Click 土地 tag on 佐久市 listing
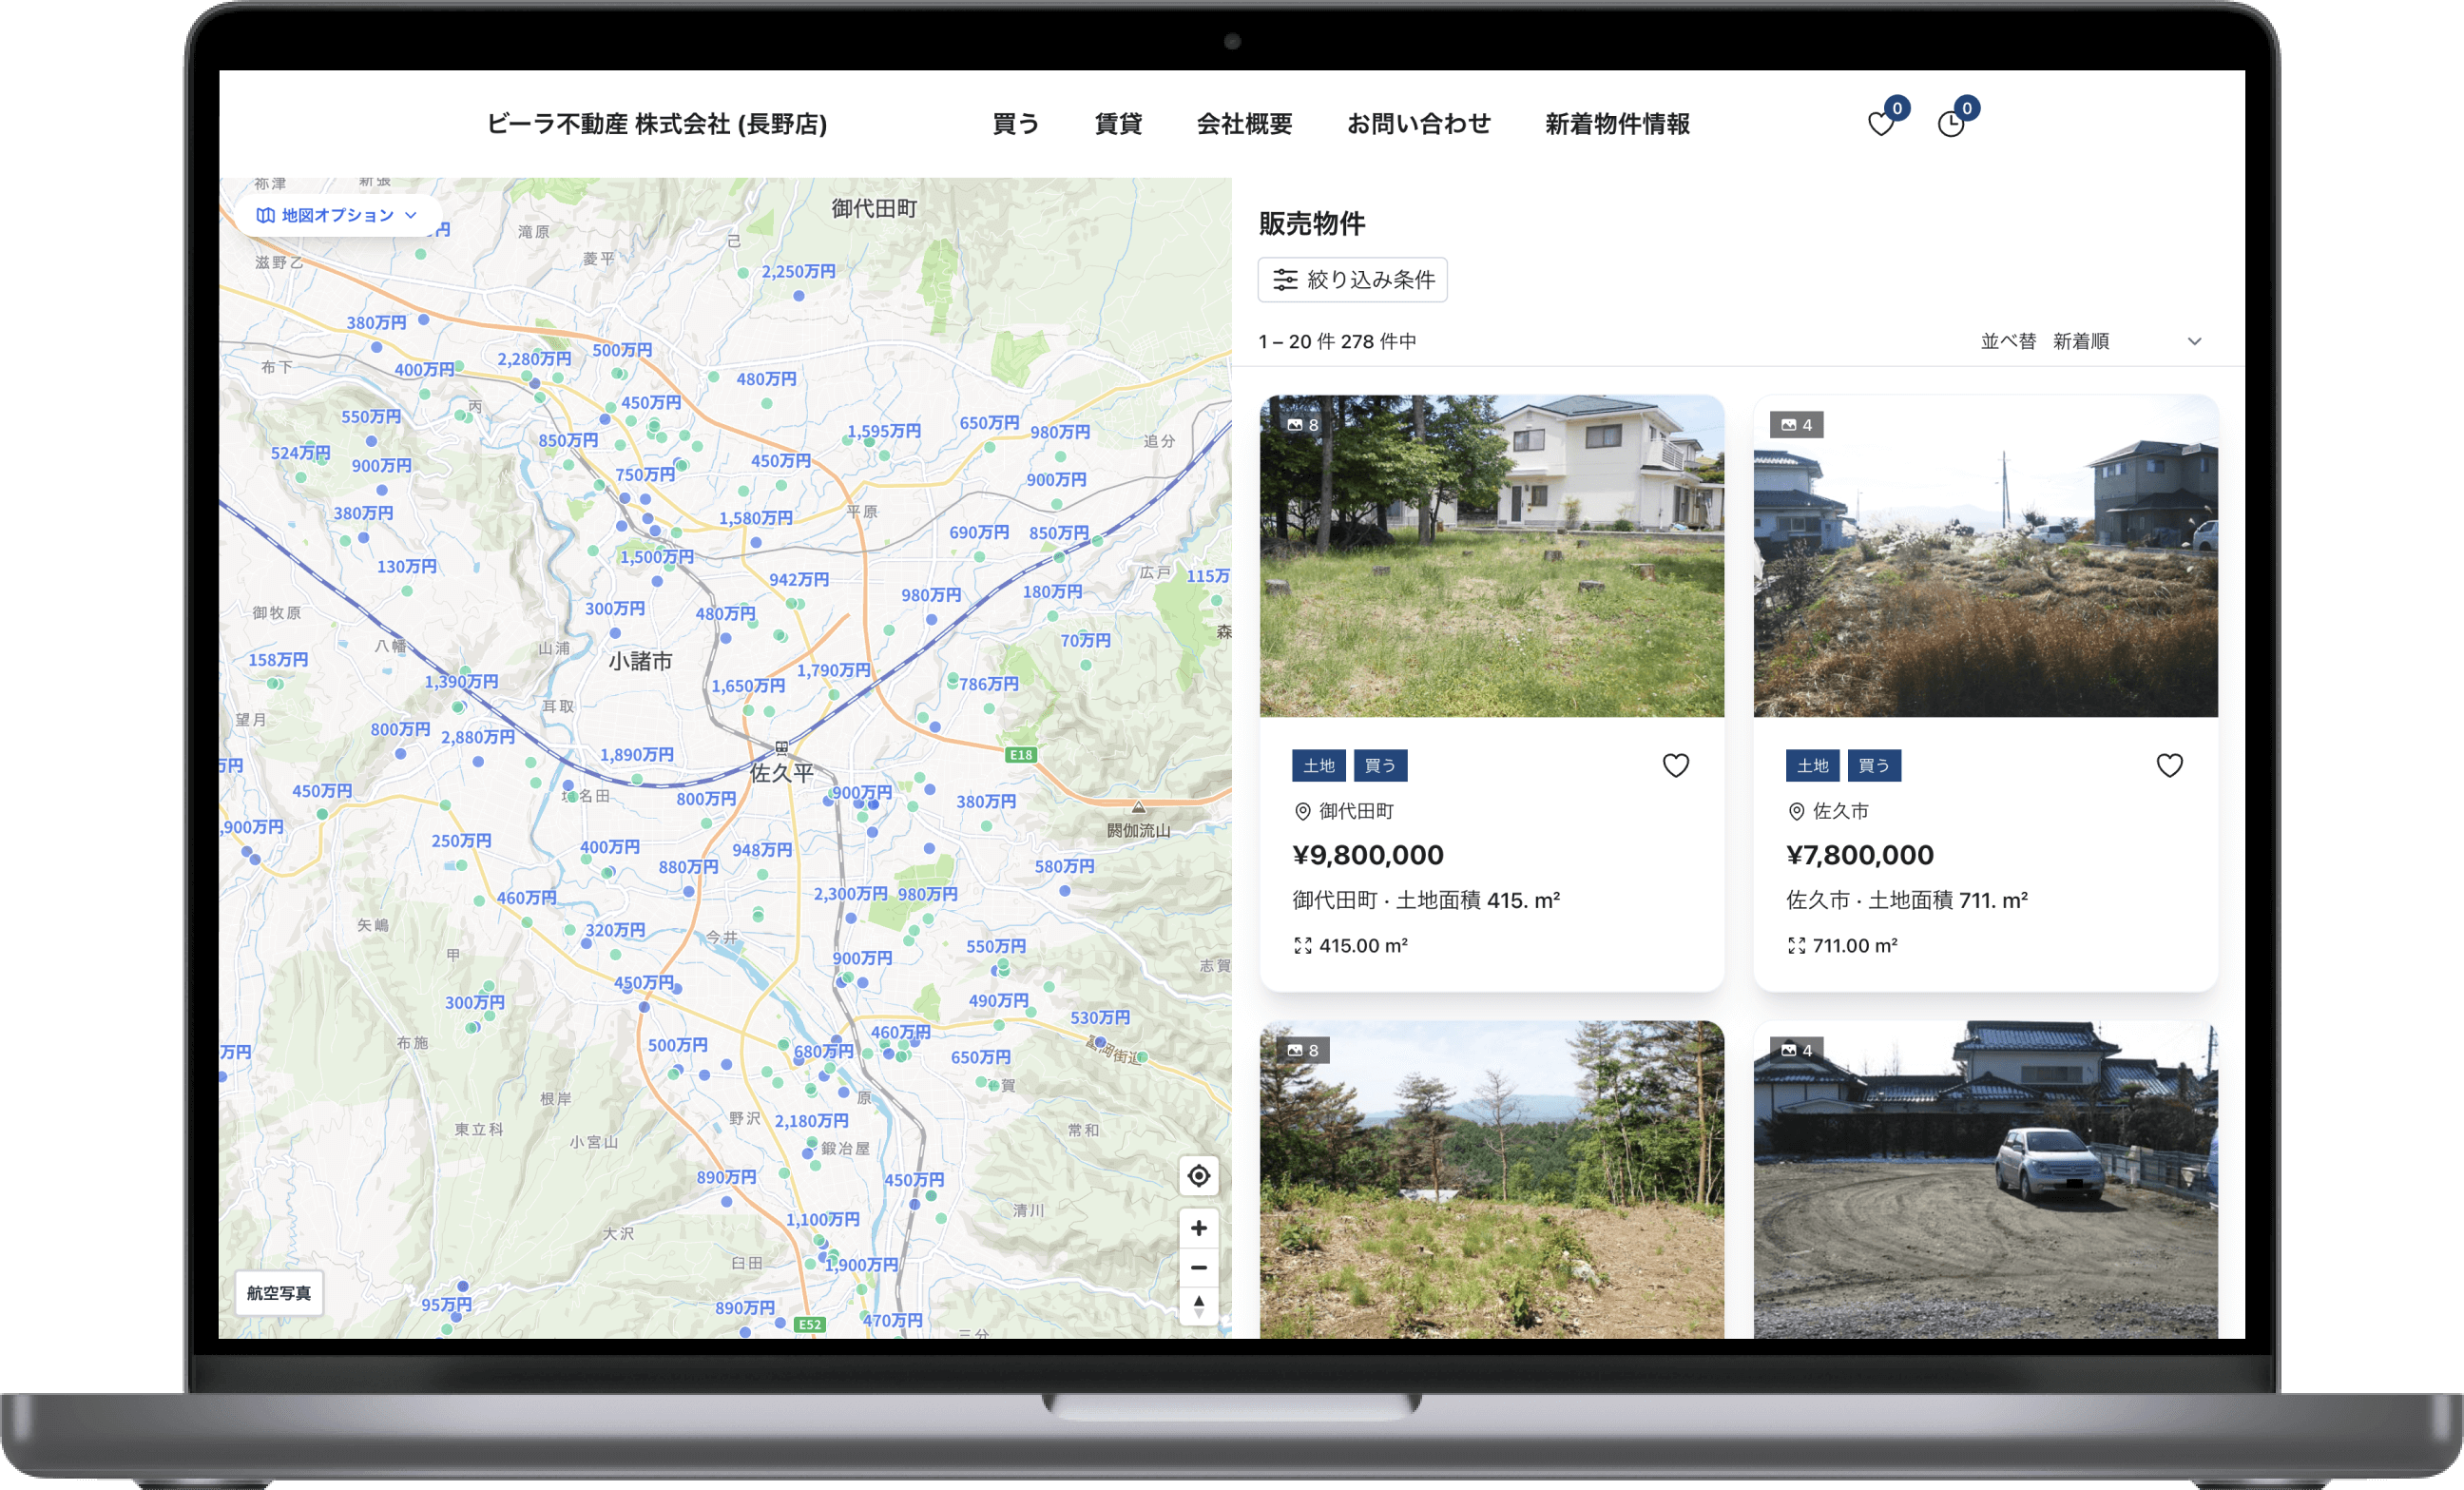Screen dimensions: 2464x1490 [1812, 765]
